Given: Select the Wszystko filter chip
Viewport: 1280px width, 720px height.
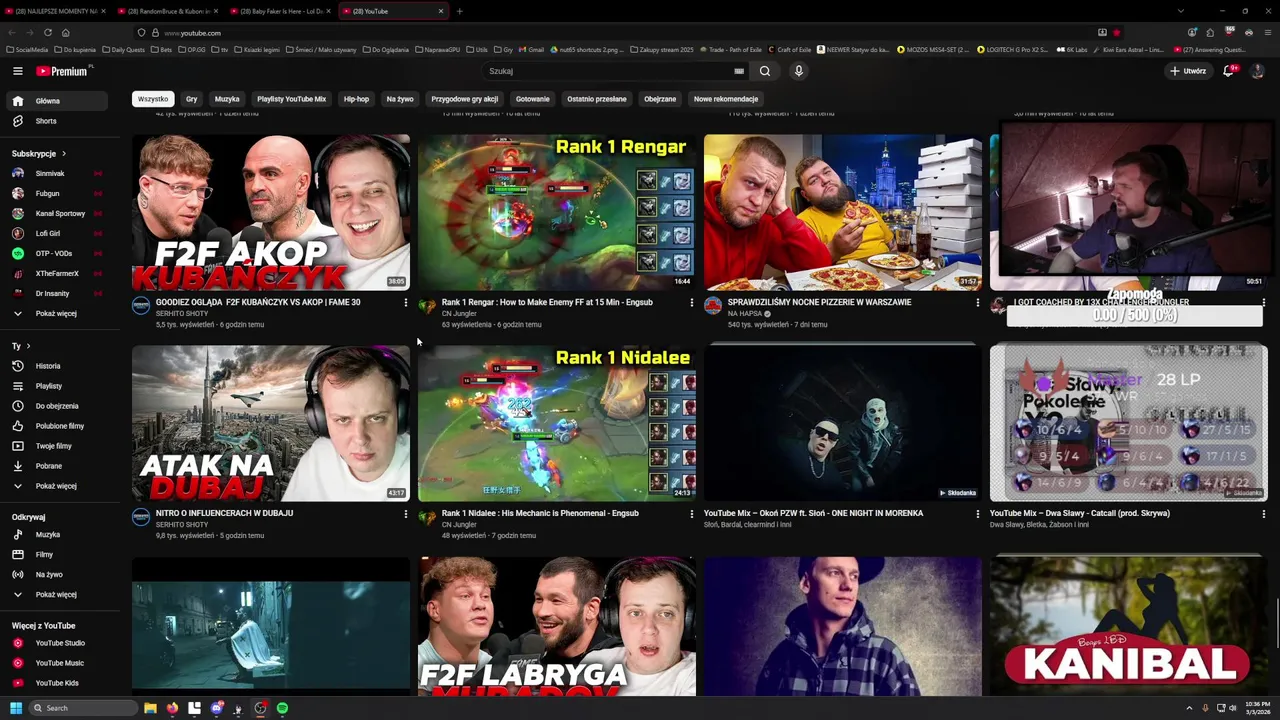Looking at the screenshot, I should click(153, 99).
